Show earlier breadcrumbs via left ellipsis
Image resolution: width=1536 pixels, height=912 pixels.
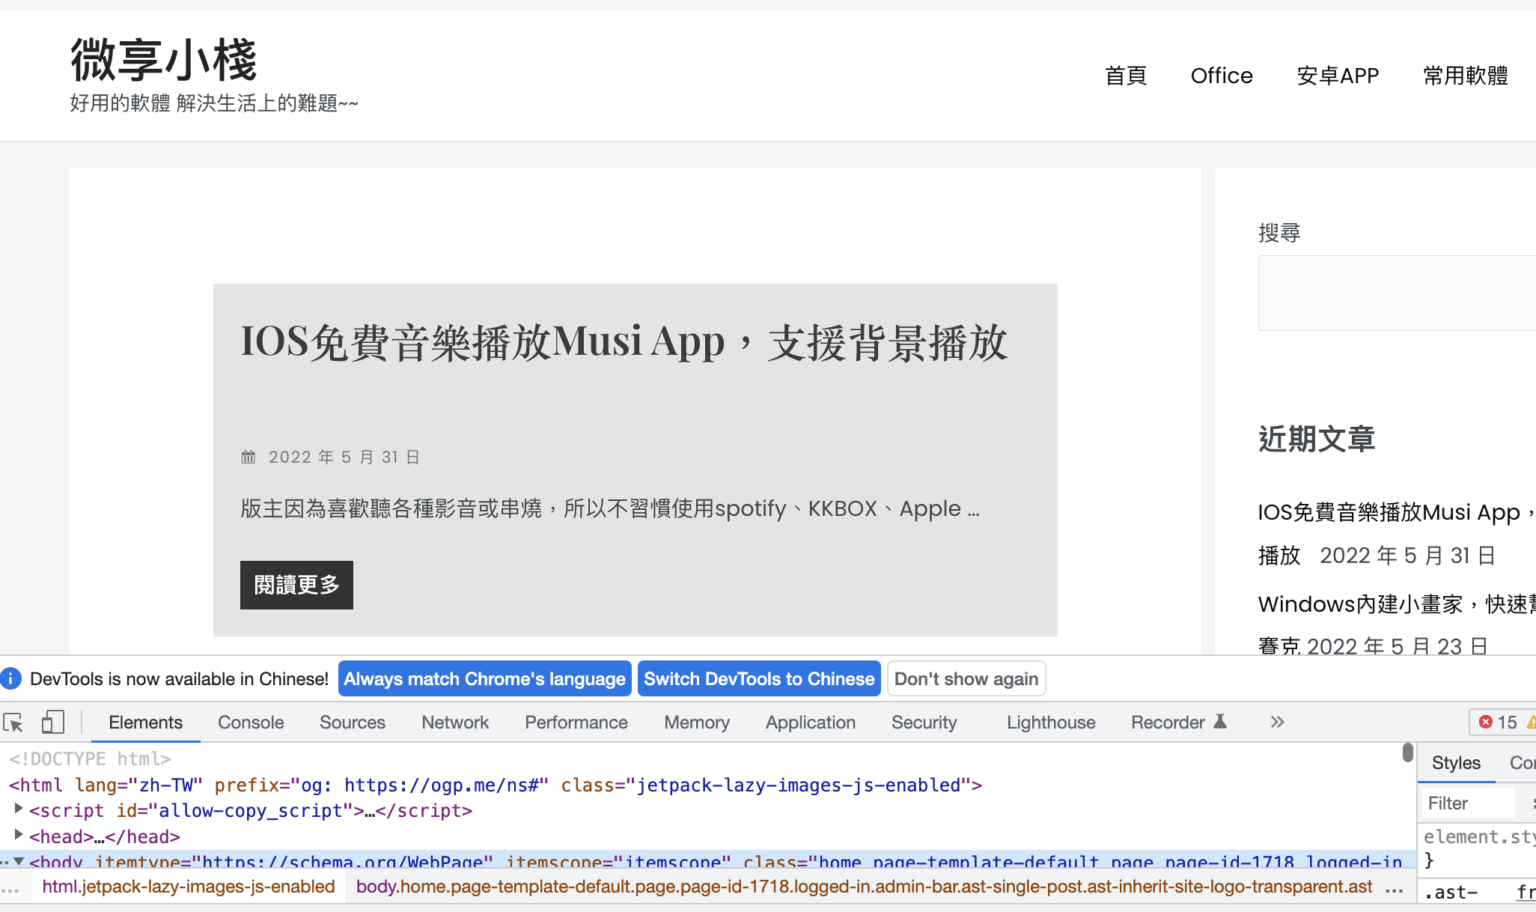click(x=11, y=887)
